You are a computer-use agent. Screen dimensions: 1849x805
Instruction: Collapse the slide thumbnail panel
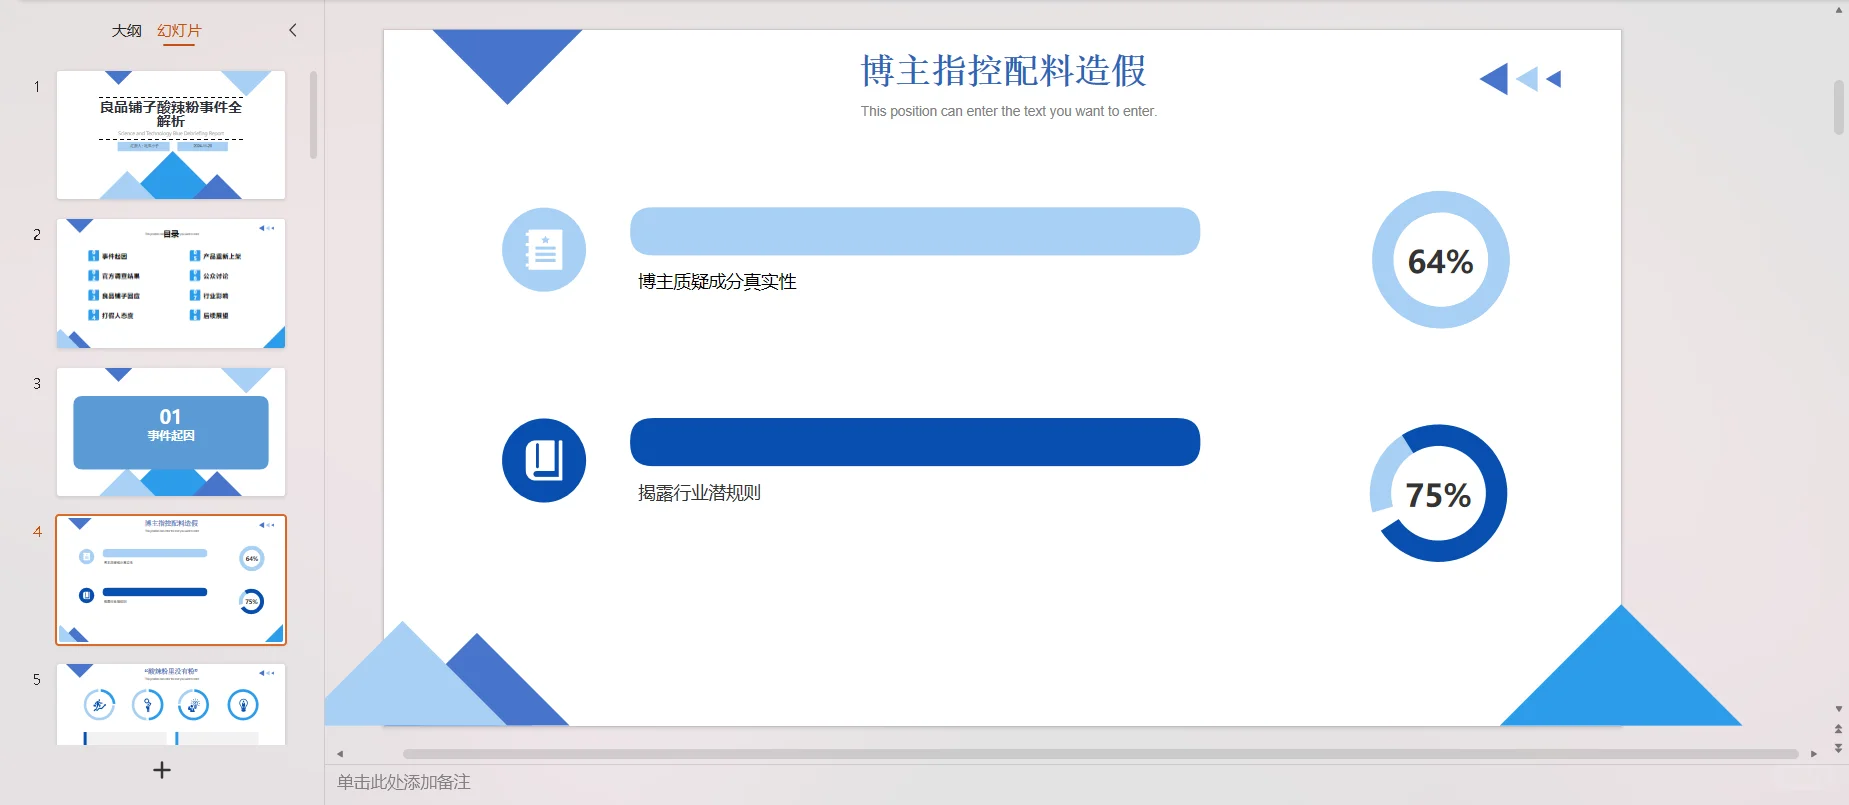[293, 30]
